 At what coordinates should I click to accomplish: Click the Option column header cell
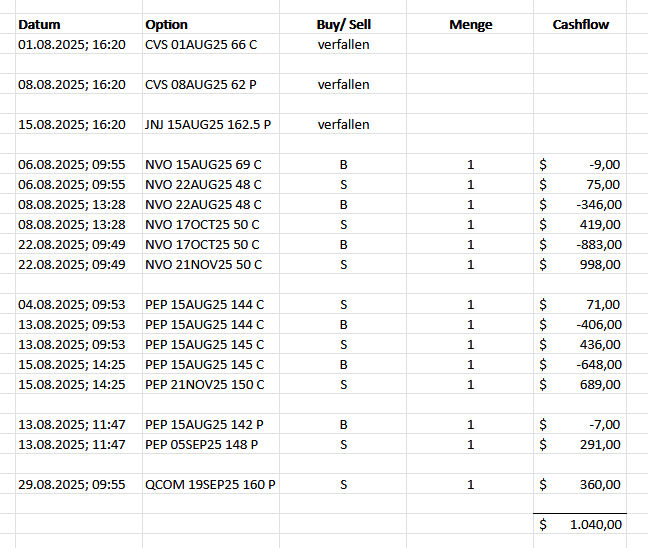[x=166, y=24]
